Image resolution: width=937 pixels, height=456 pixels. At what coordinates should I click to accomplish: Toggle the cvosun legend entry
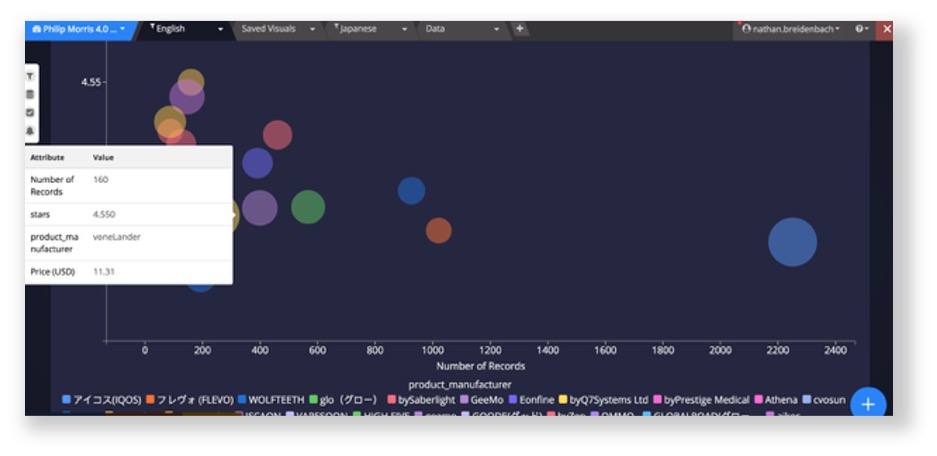[x=824, y=400]
